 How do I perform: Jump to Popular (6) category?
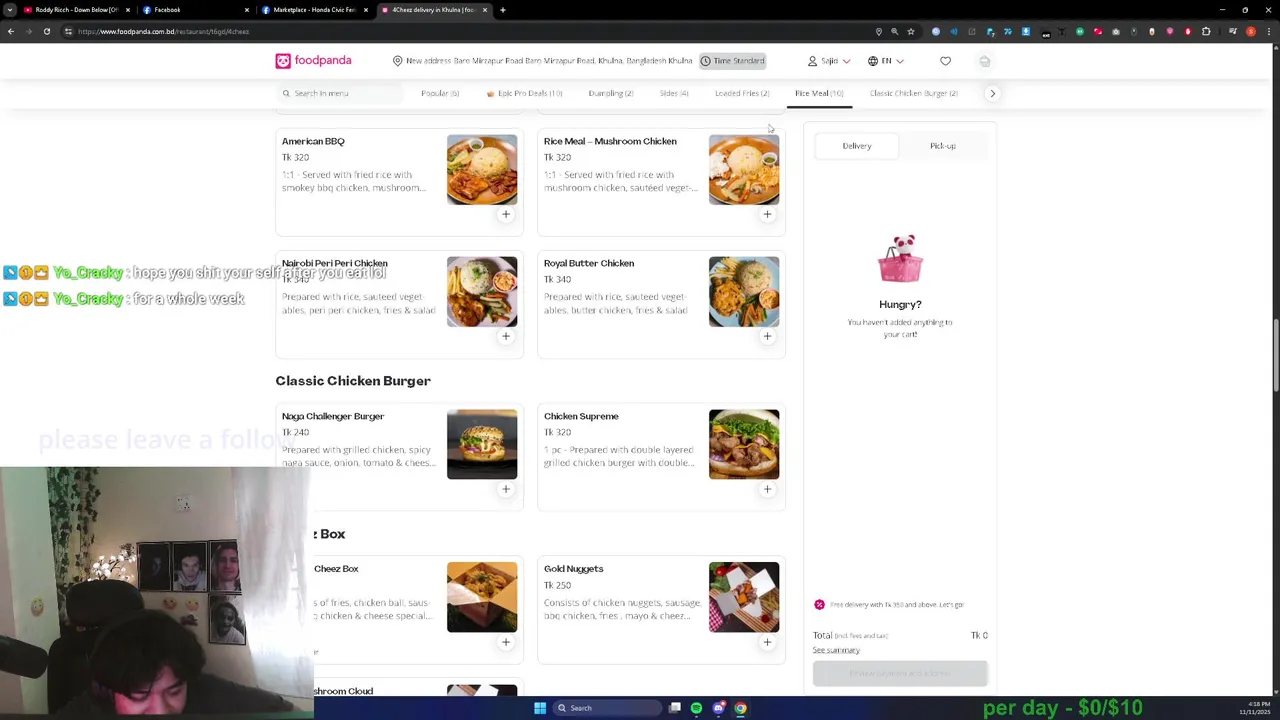pos(440,93)
